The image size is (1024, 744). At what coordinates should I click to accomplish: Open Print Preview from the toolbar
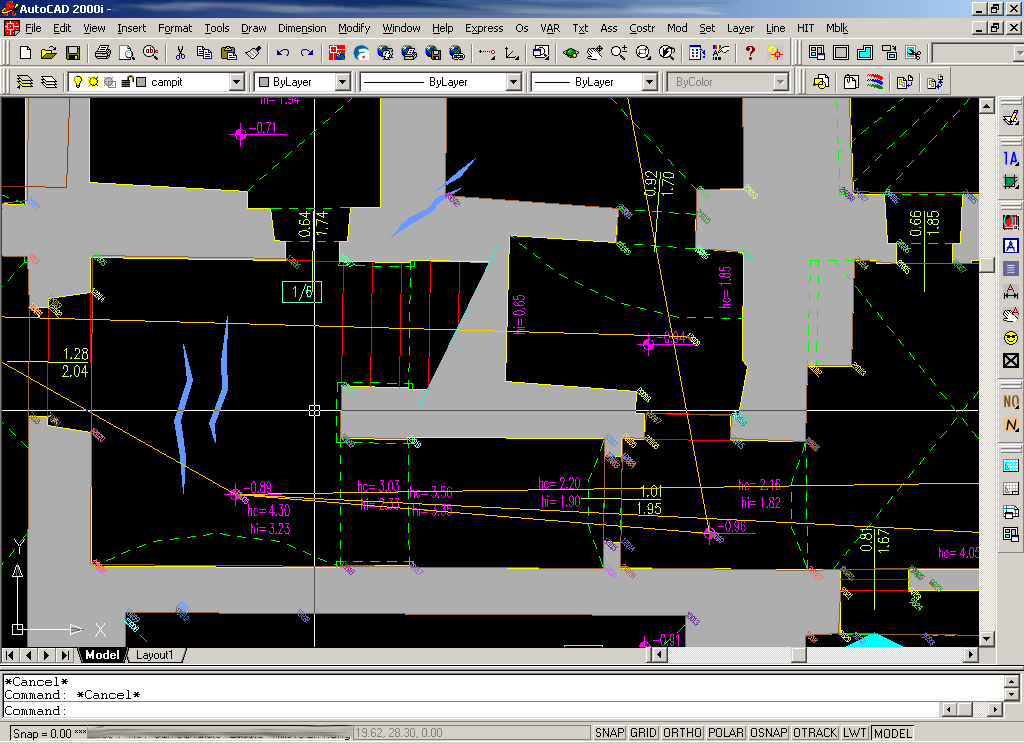click(x=127, y=53)
